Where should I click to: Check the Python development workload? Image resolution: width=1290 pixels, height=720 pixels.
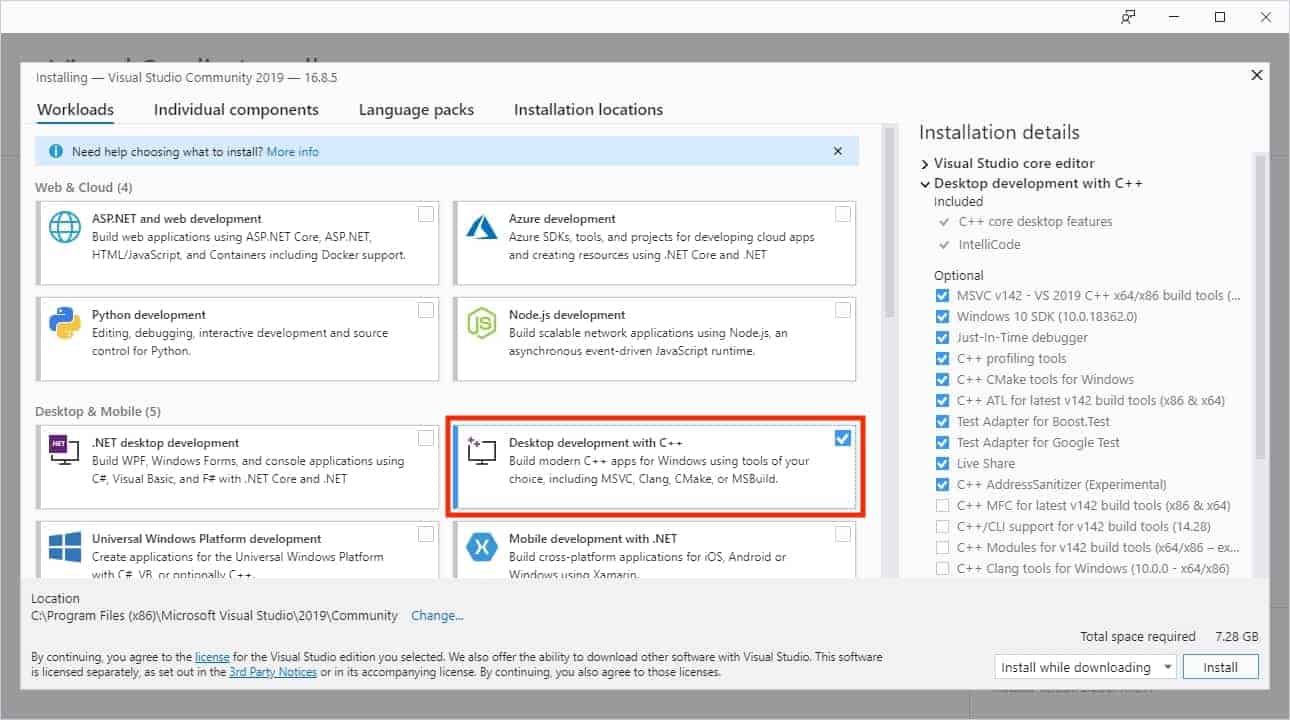pos(426,310)
